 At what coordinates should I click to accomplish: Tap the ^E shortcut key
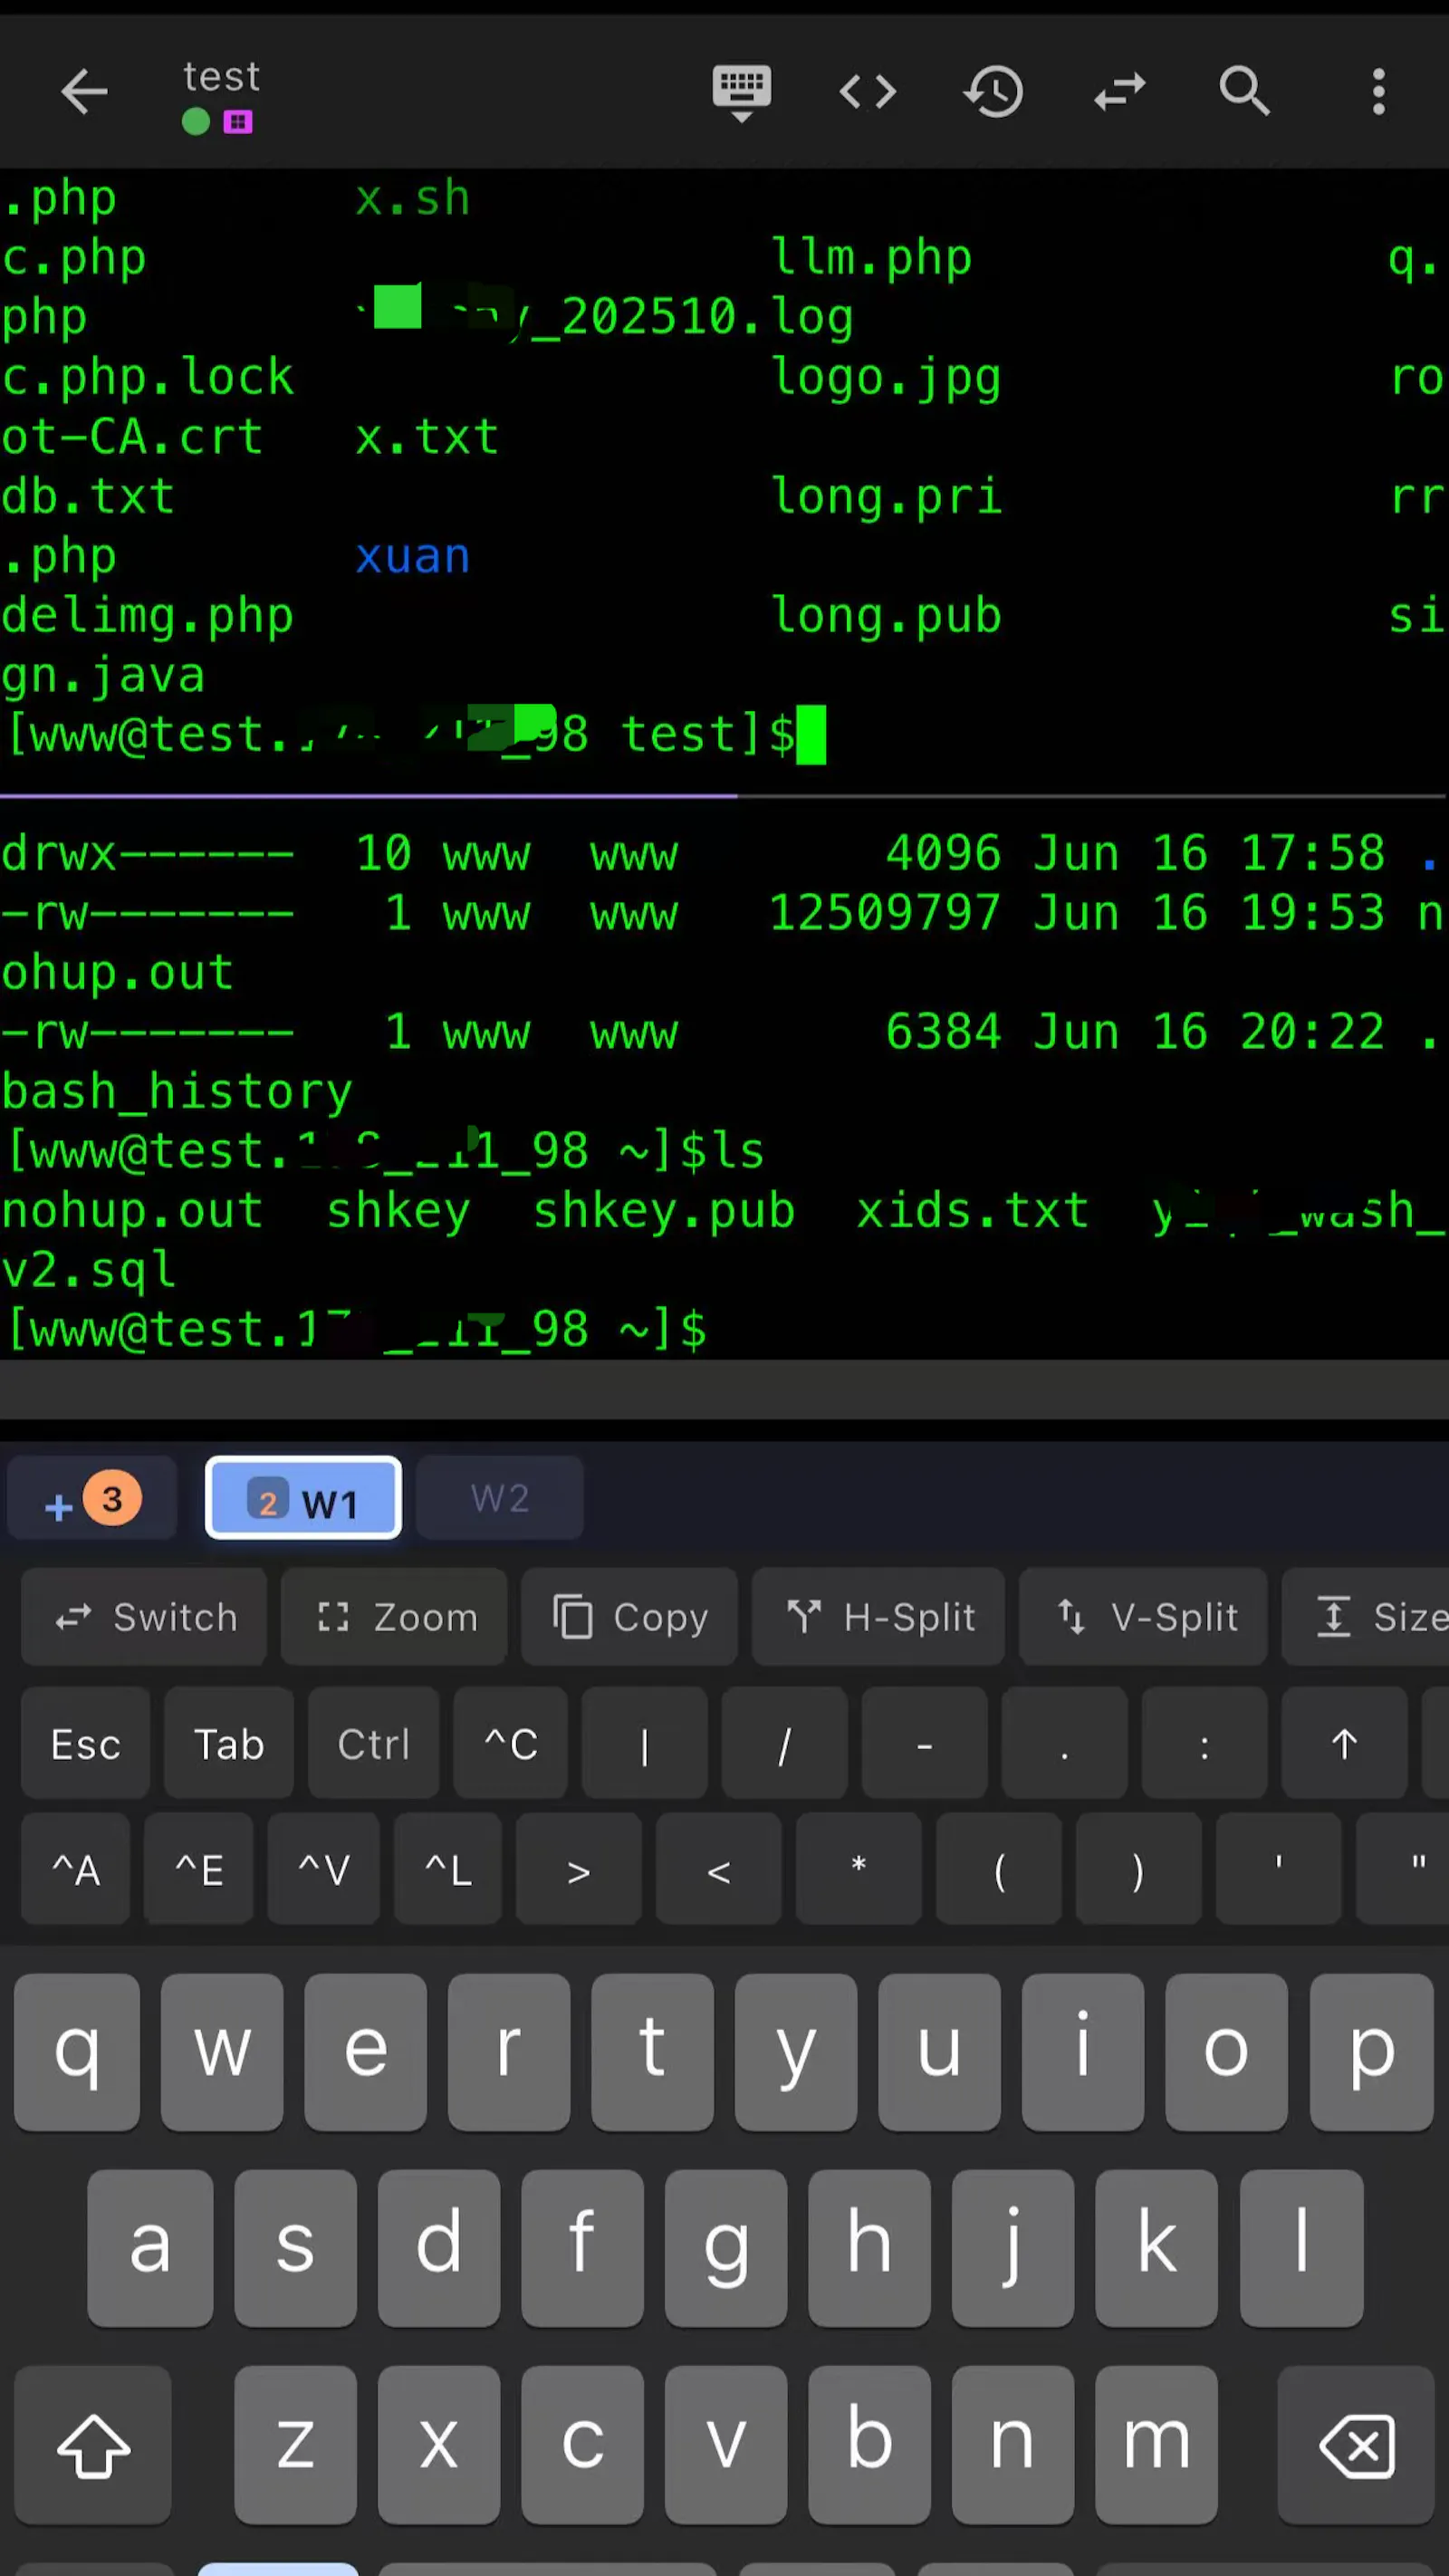tap(199, 1869)
